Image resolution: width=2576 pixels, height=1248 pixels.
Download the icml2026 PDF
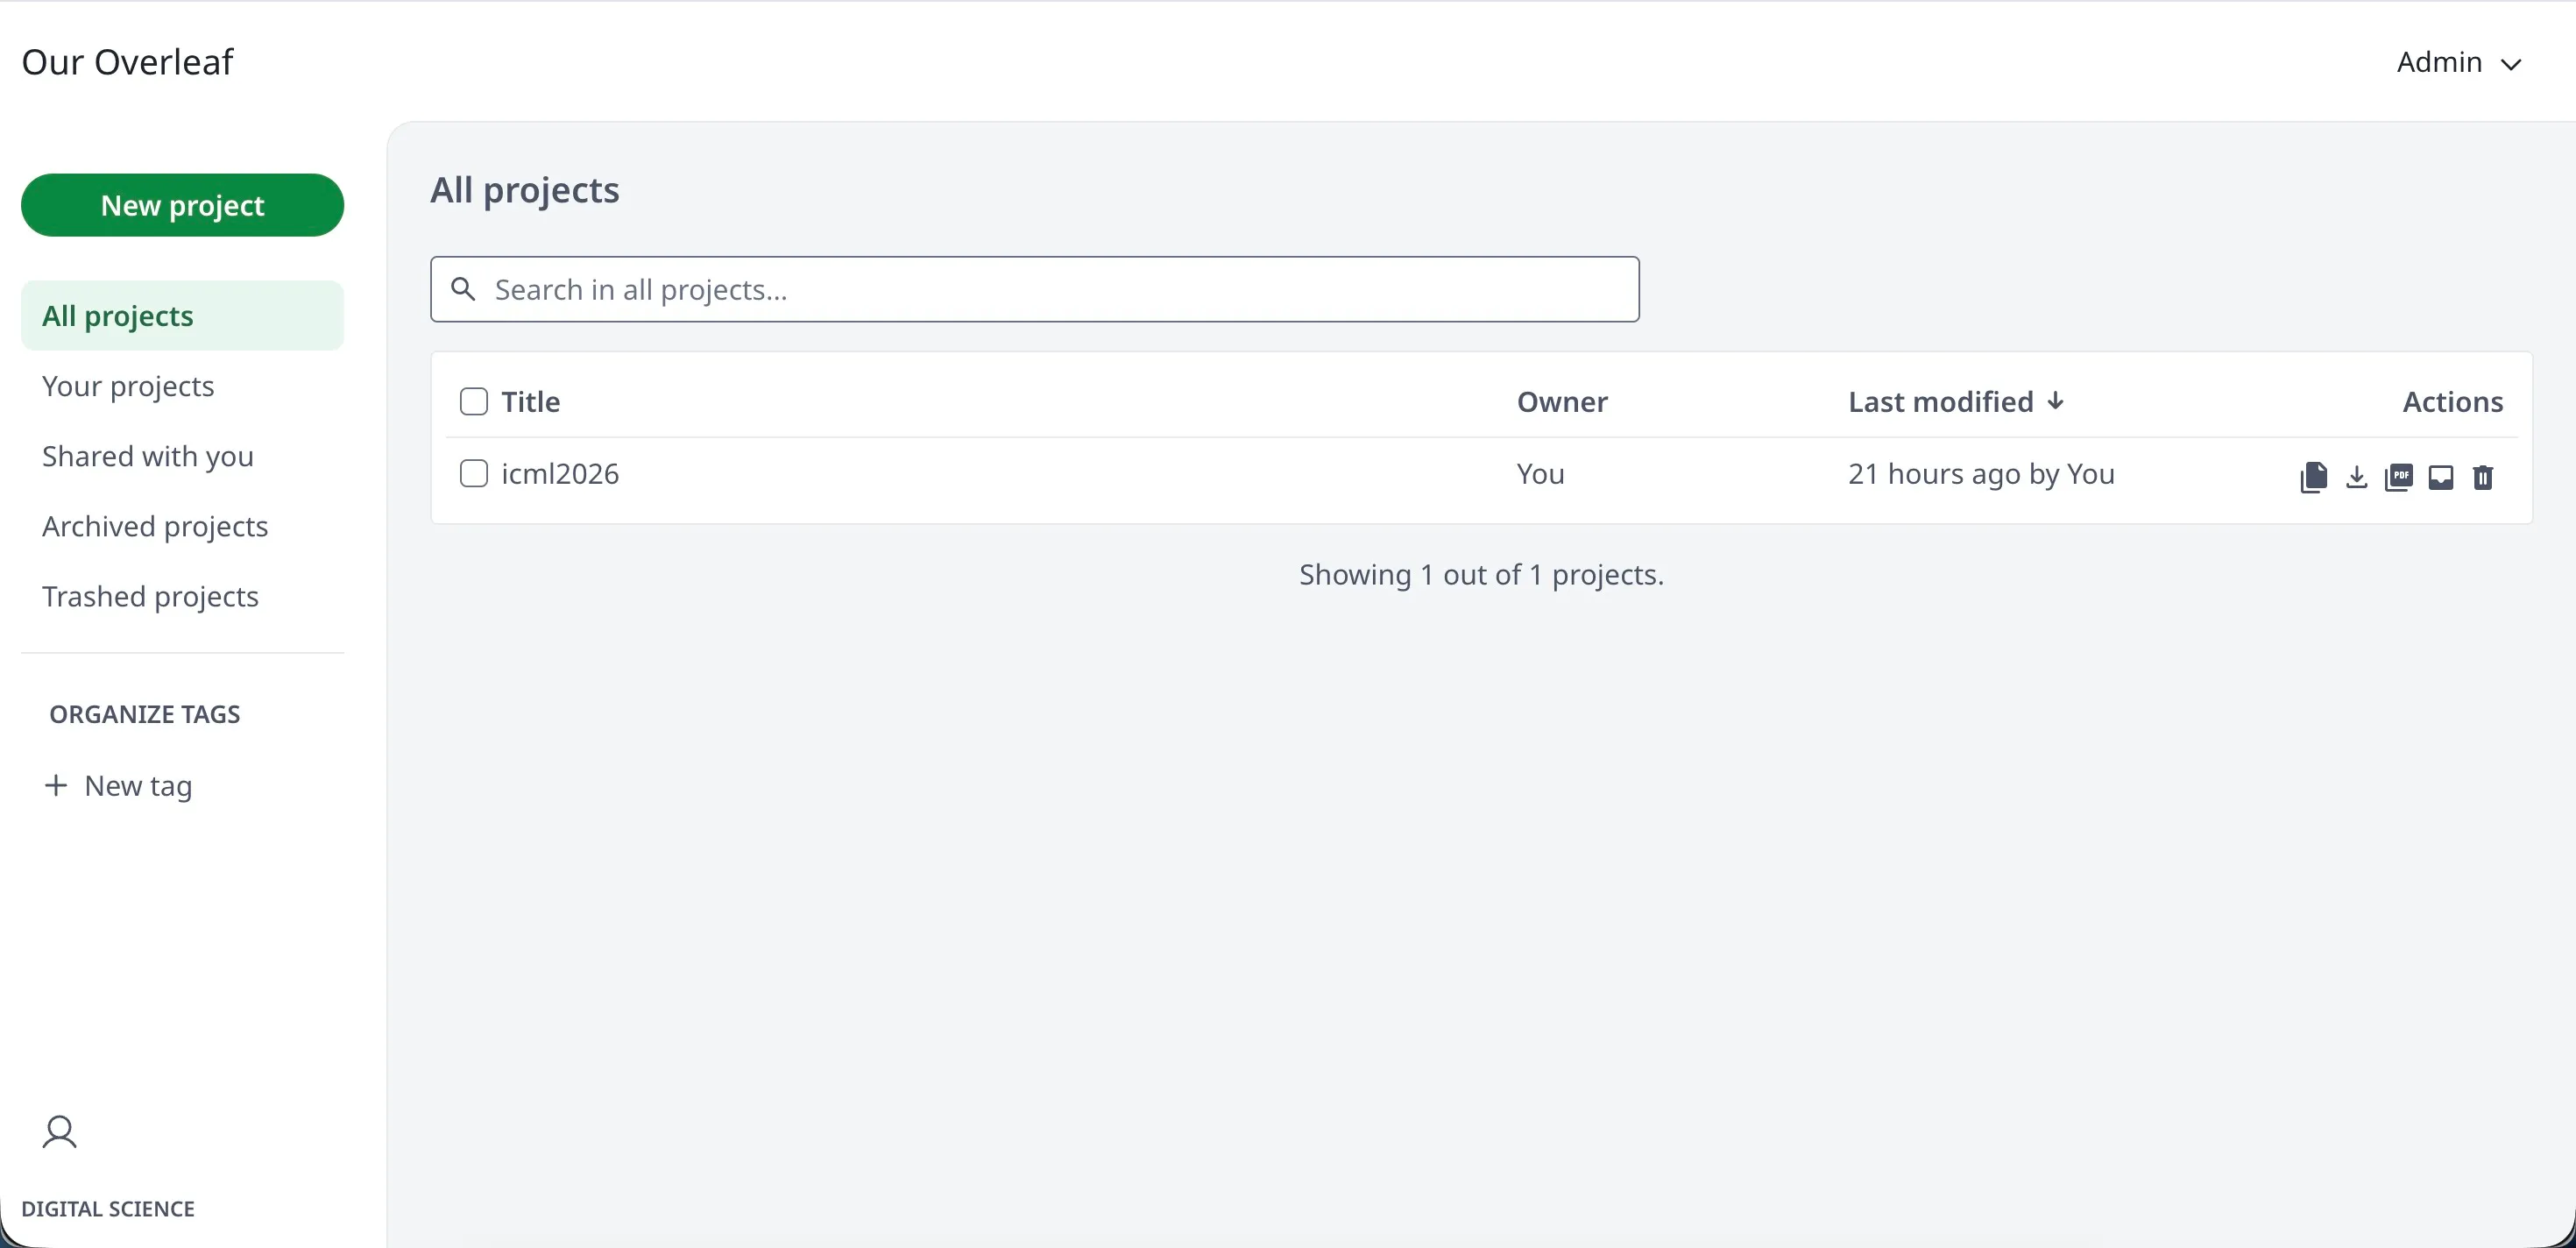click(2398, 477)
